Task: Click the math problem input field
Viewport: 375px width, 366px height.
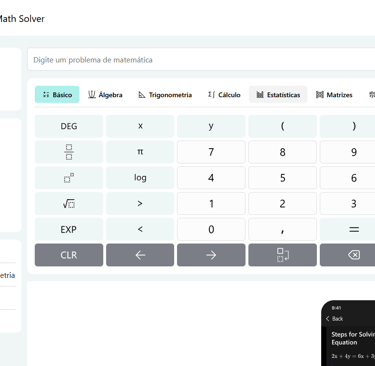Action: 201,60
